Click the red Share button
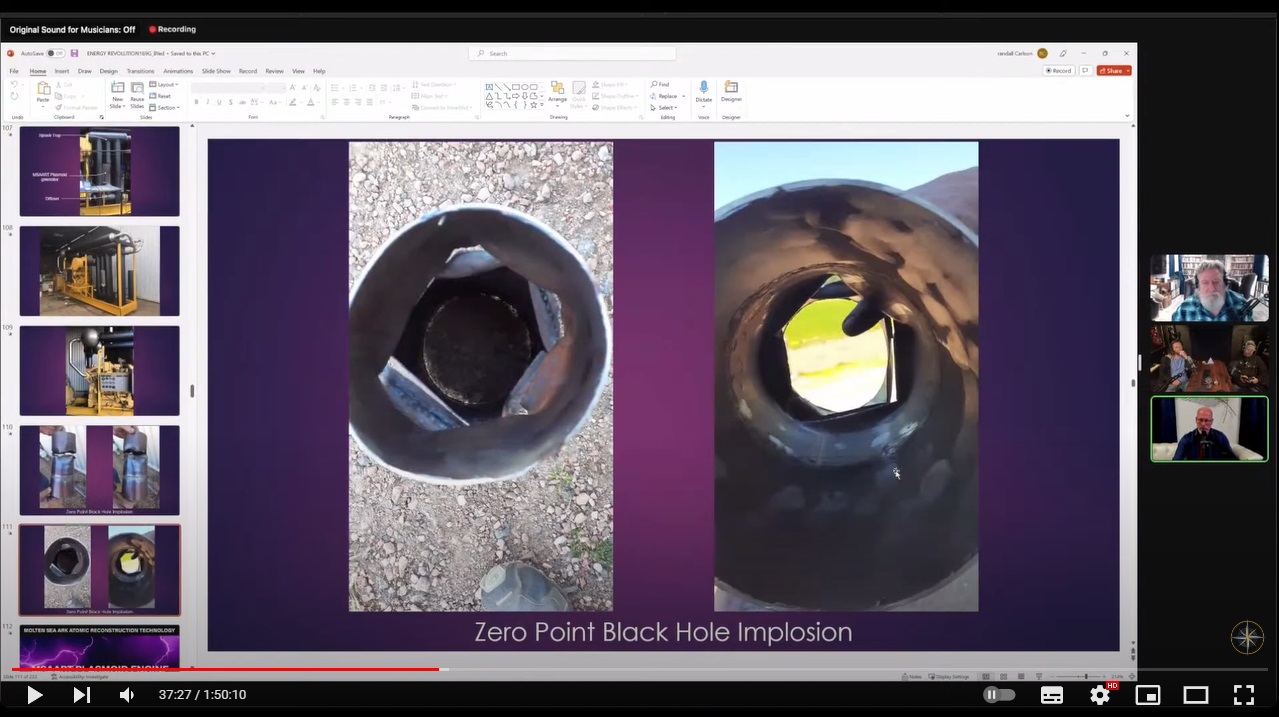The image size is (1279, 717). (x=1114, y=71)
